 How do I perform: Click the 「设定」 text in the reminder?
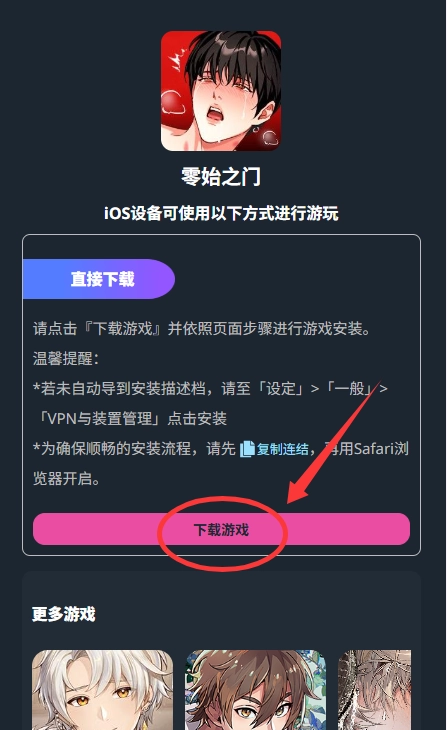click(281, 388)
